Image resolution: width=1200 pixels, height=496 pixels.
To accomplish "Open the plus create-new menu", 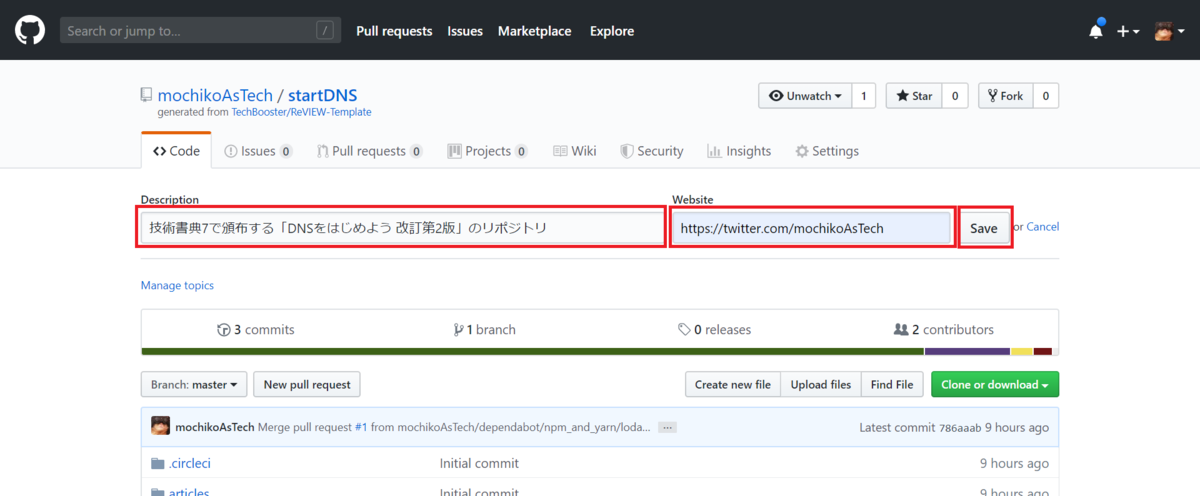I will click(x=1128, y=31).
